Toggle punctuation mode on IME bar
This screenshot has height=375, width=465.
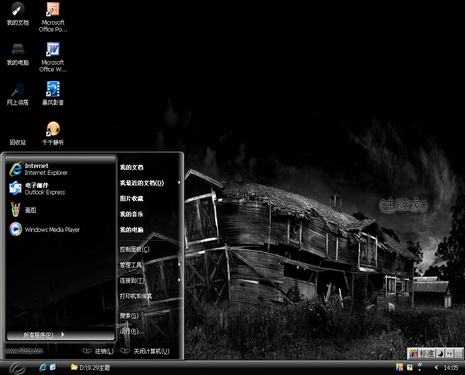[449, 354]
